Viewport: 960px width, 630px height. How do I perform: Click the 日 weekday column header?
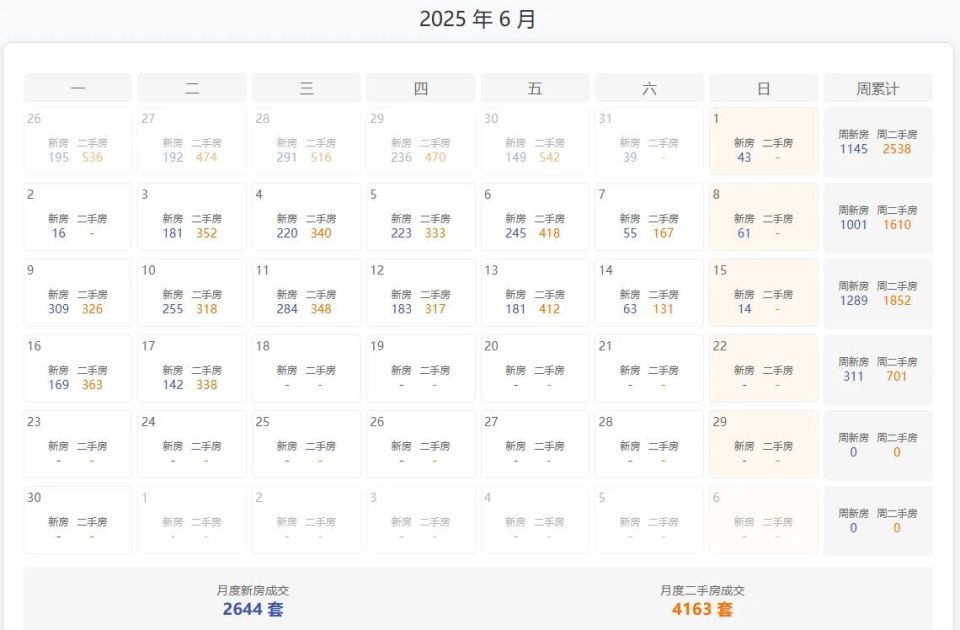pyautogui.click(x=763, y=88)
